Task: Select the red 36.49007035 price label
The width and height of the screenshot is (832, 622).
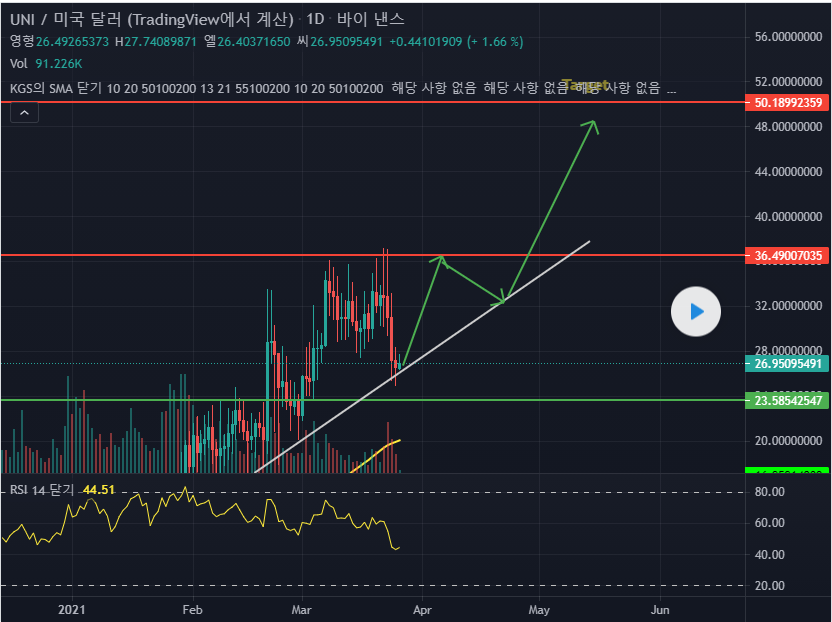Action: (x=788, y=256)
